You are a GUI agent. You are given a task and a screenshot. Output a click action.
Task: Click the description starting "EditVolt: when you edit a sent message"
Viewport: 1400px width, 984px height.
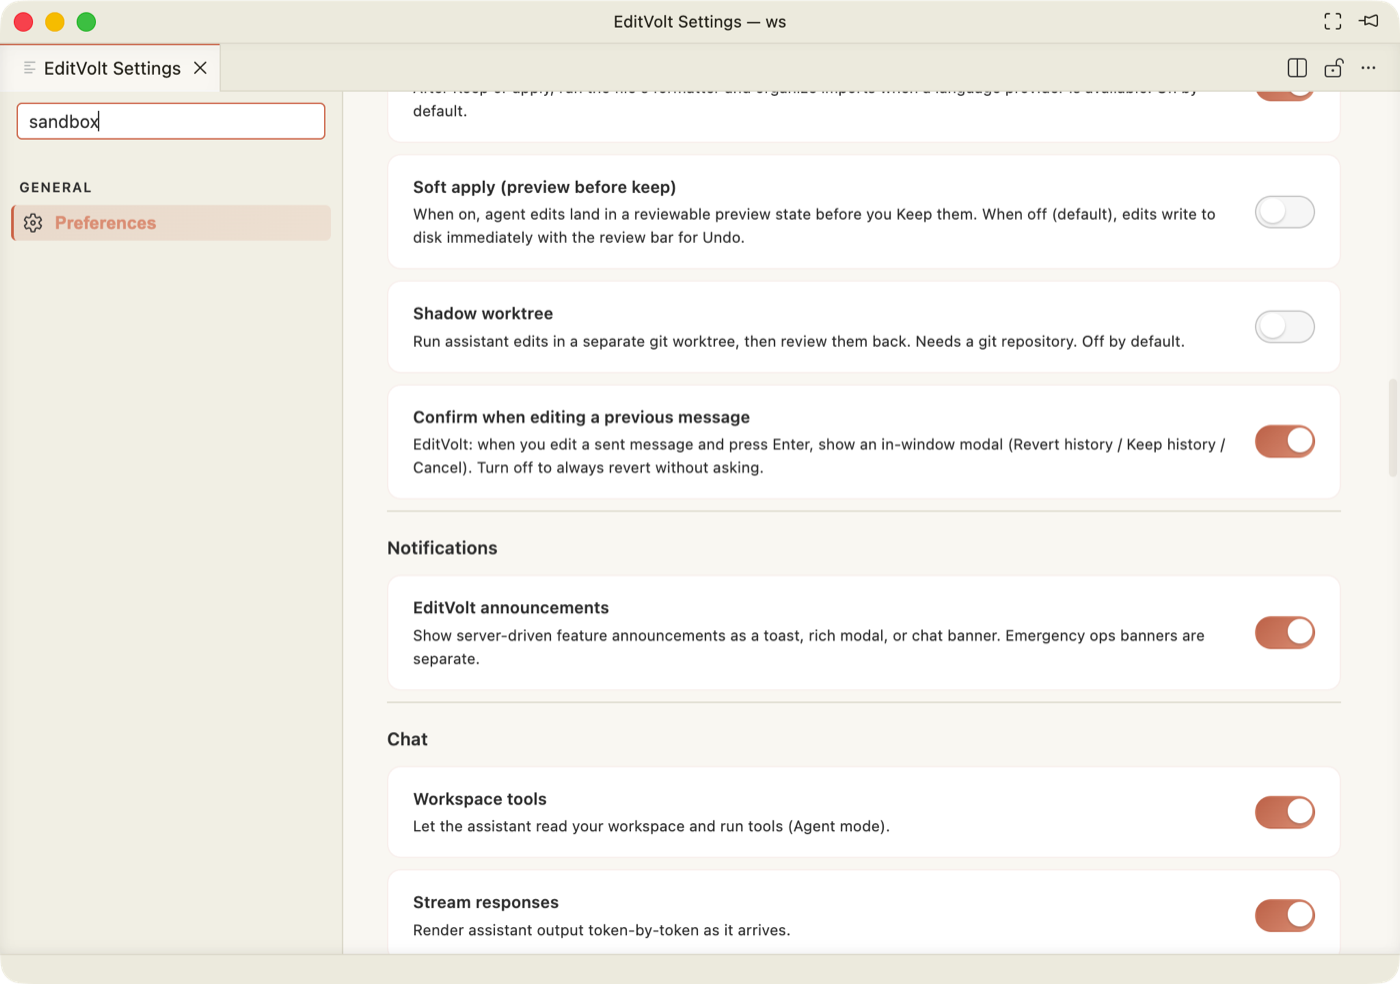(x=819, y=456)
